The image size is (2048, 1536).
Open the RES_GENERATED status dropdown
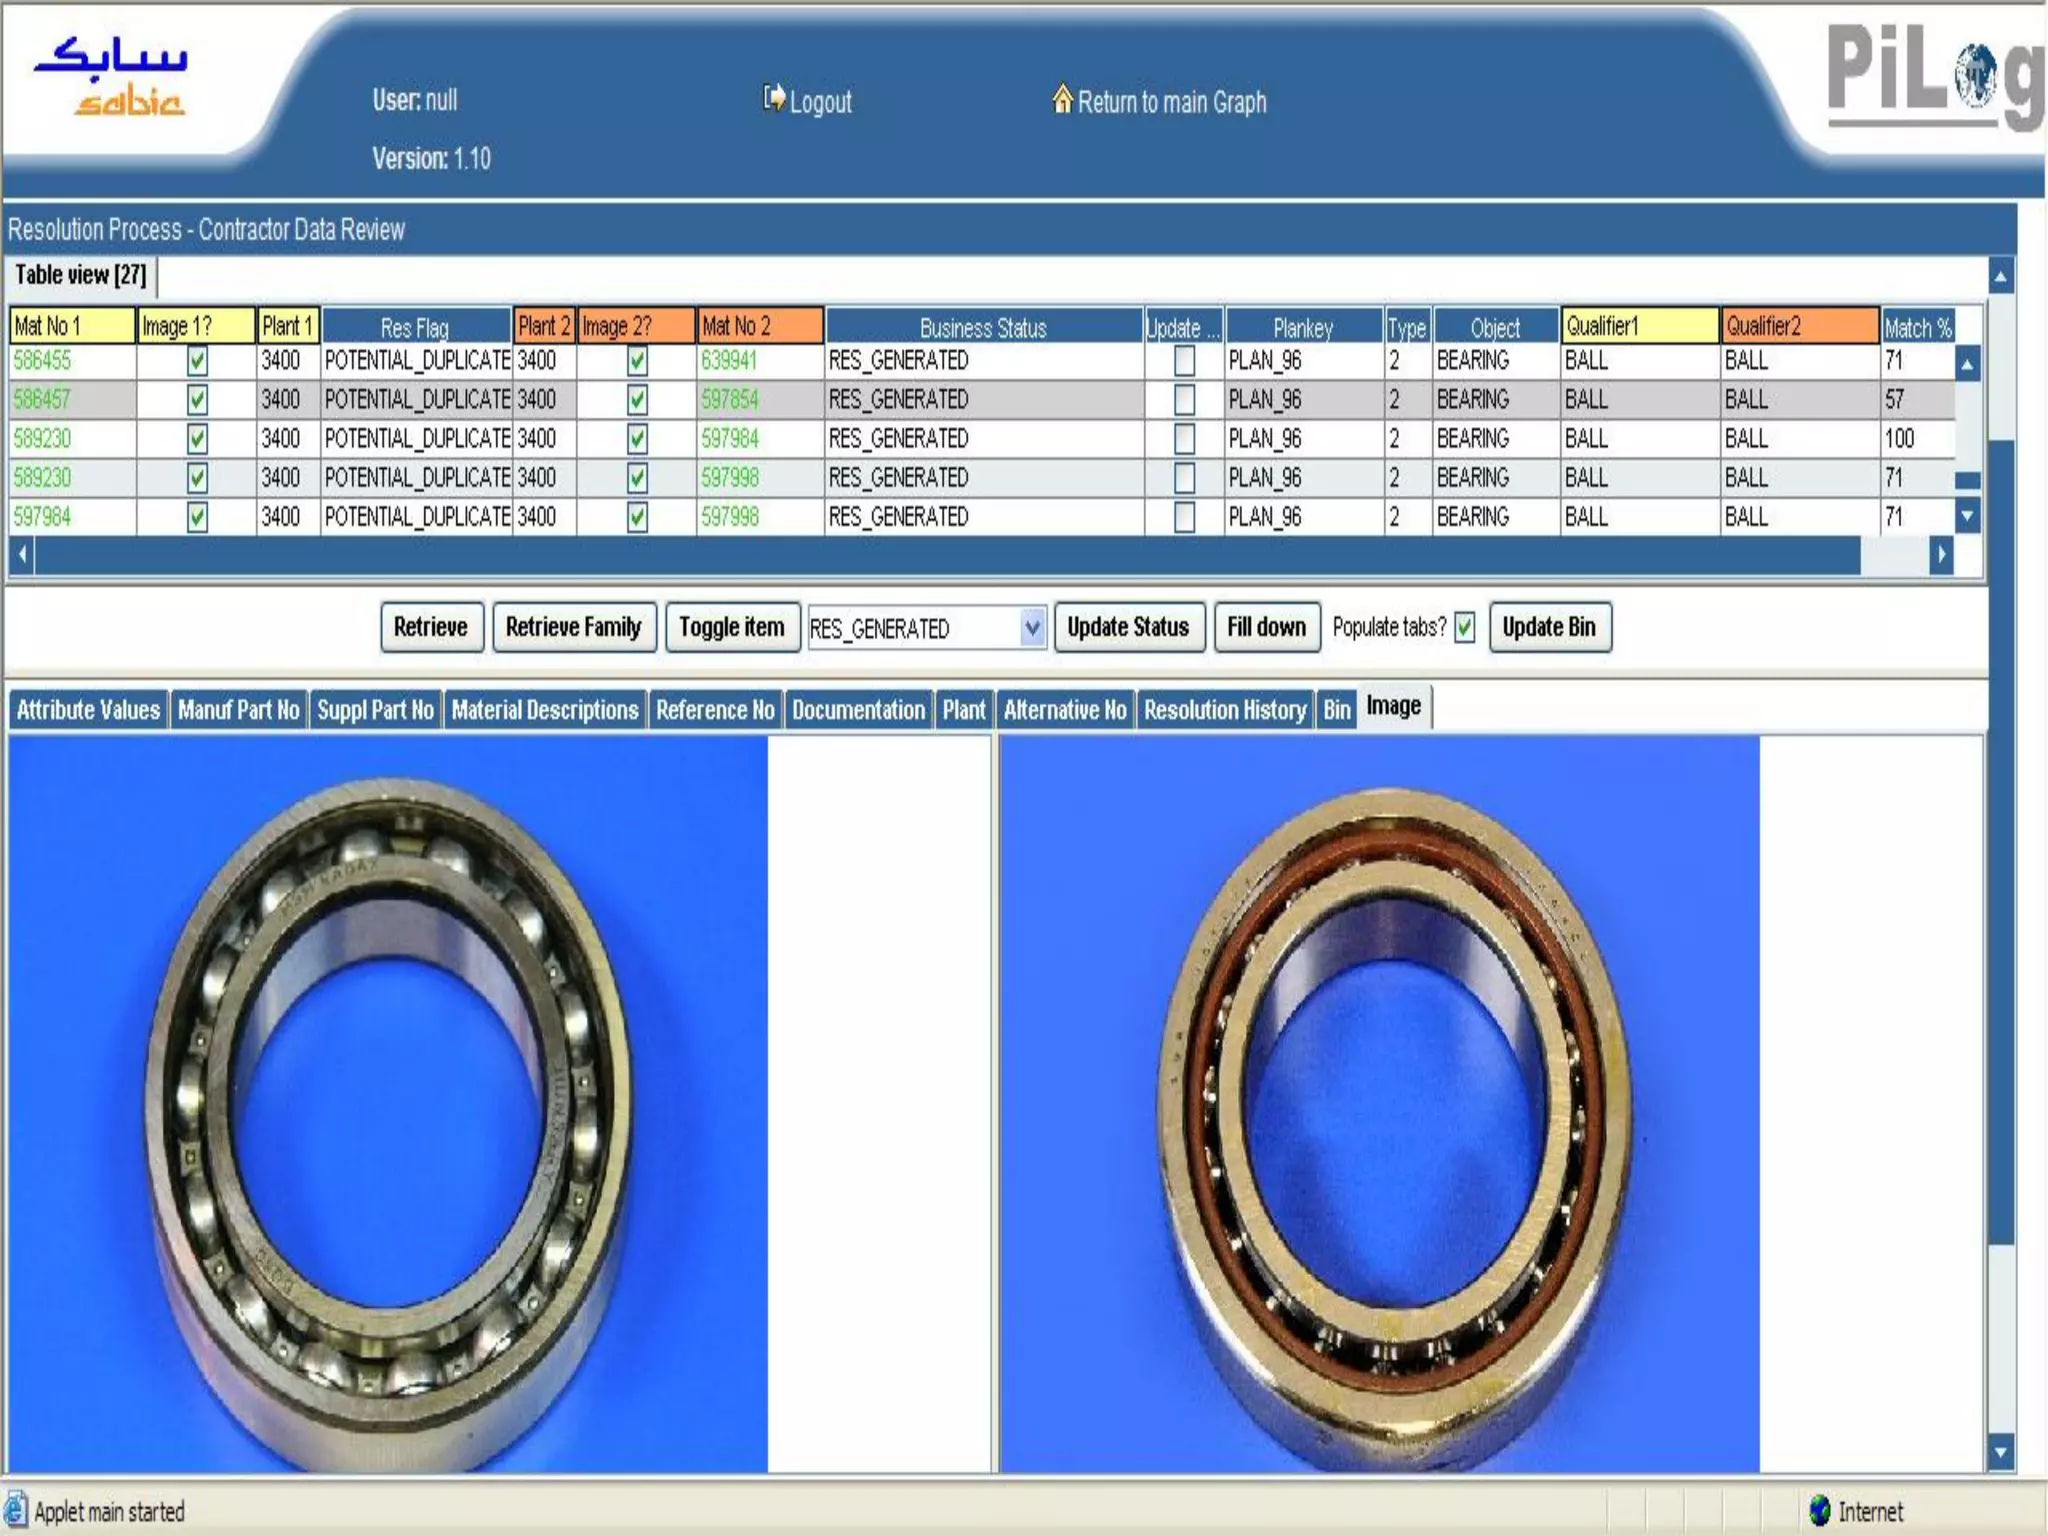[x=1032, y=628]
